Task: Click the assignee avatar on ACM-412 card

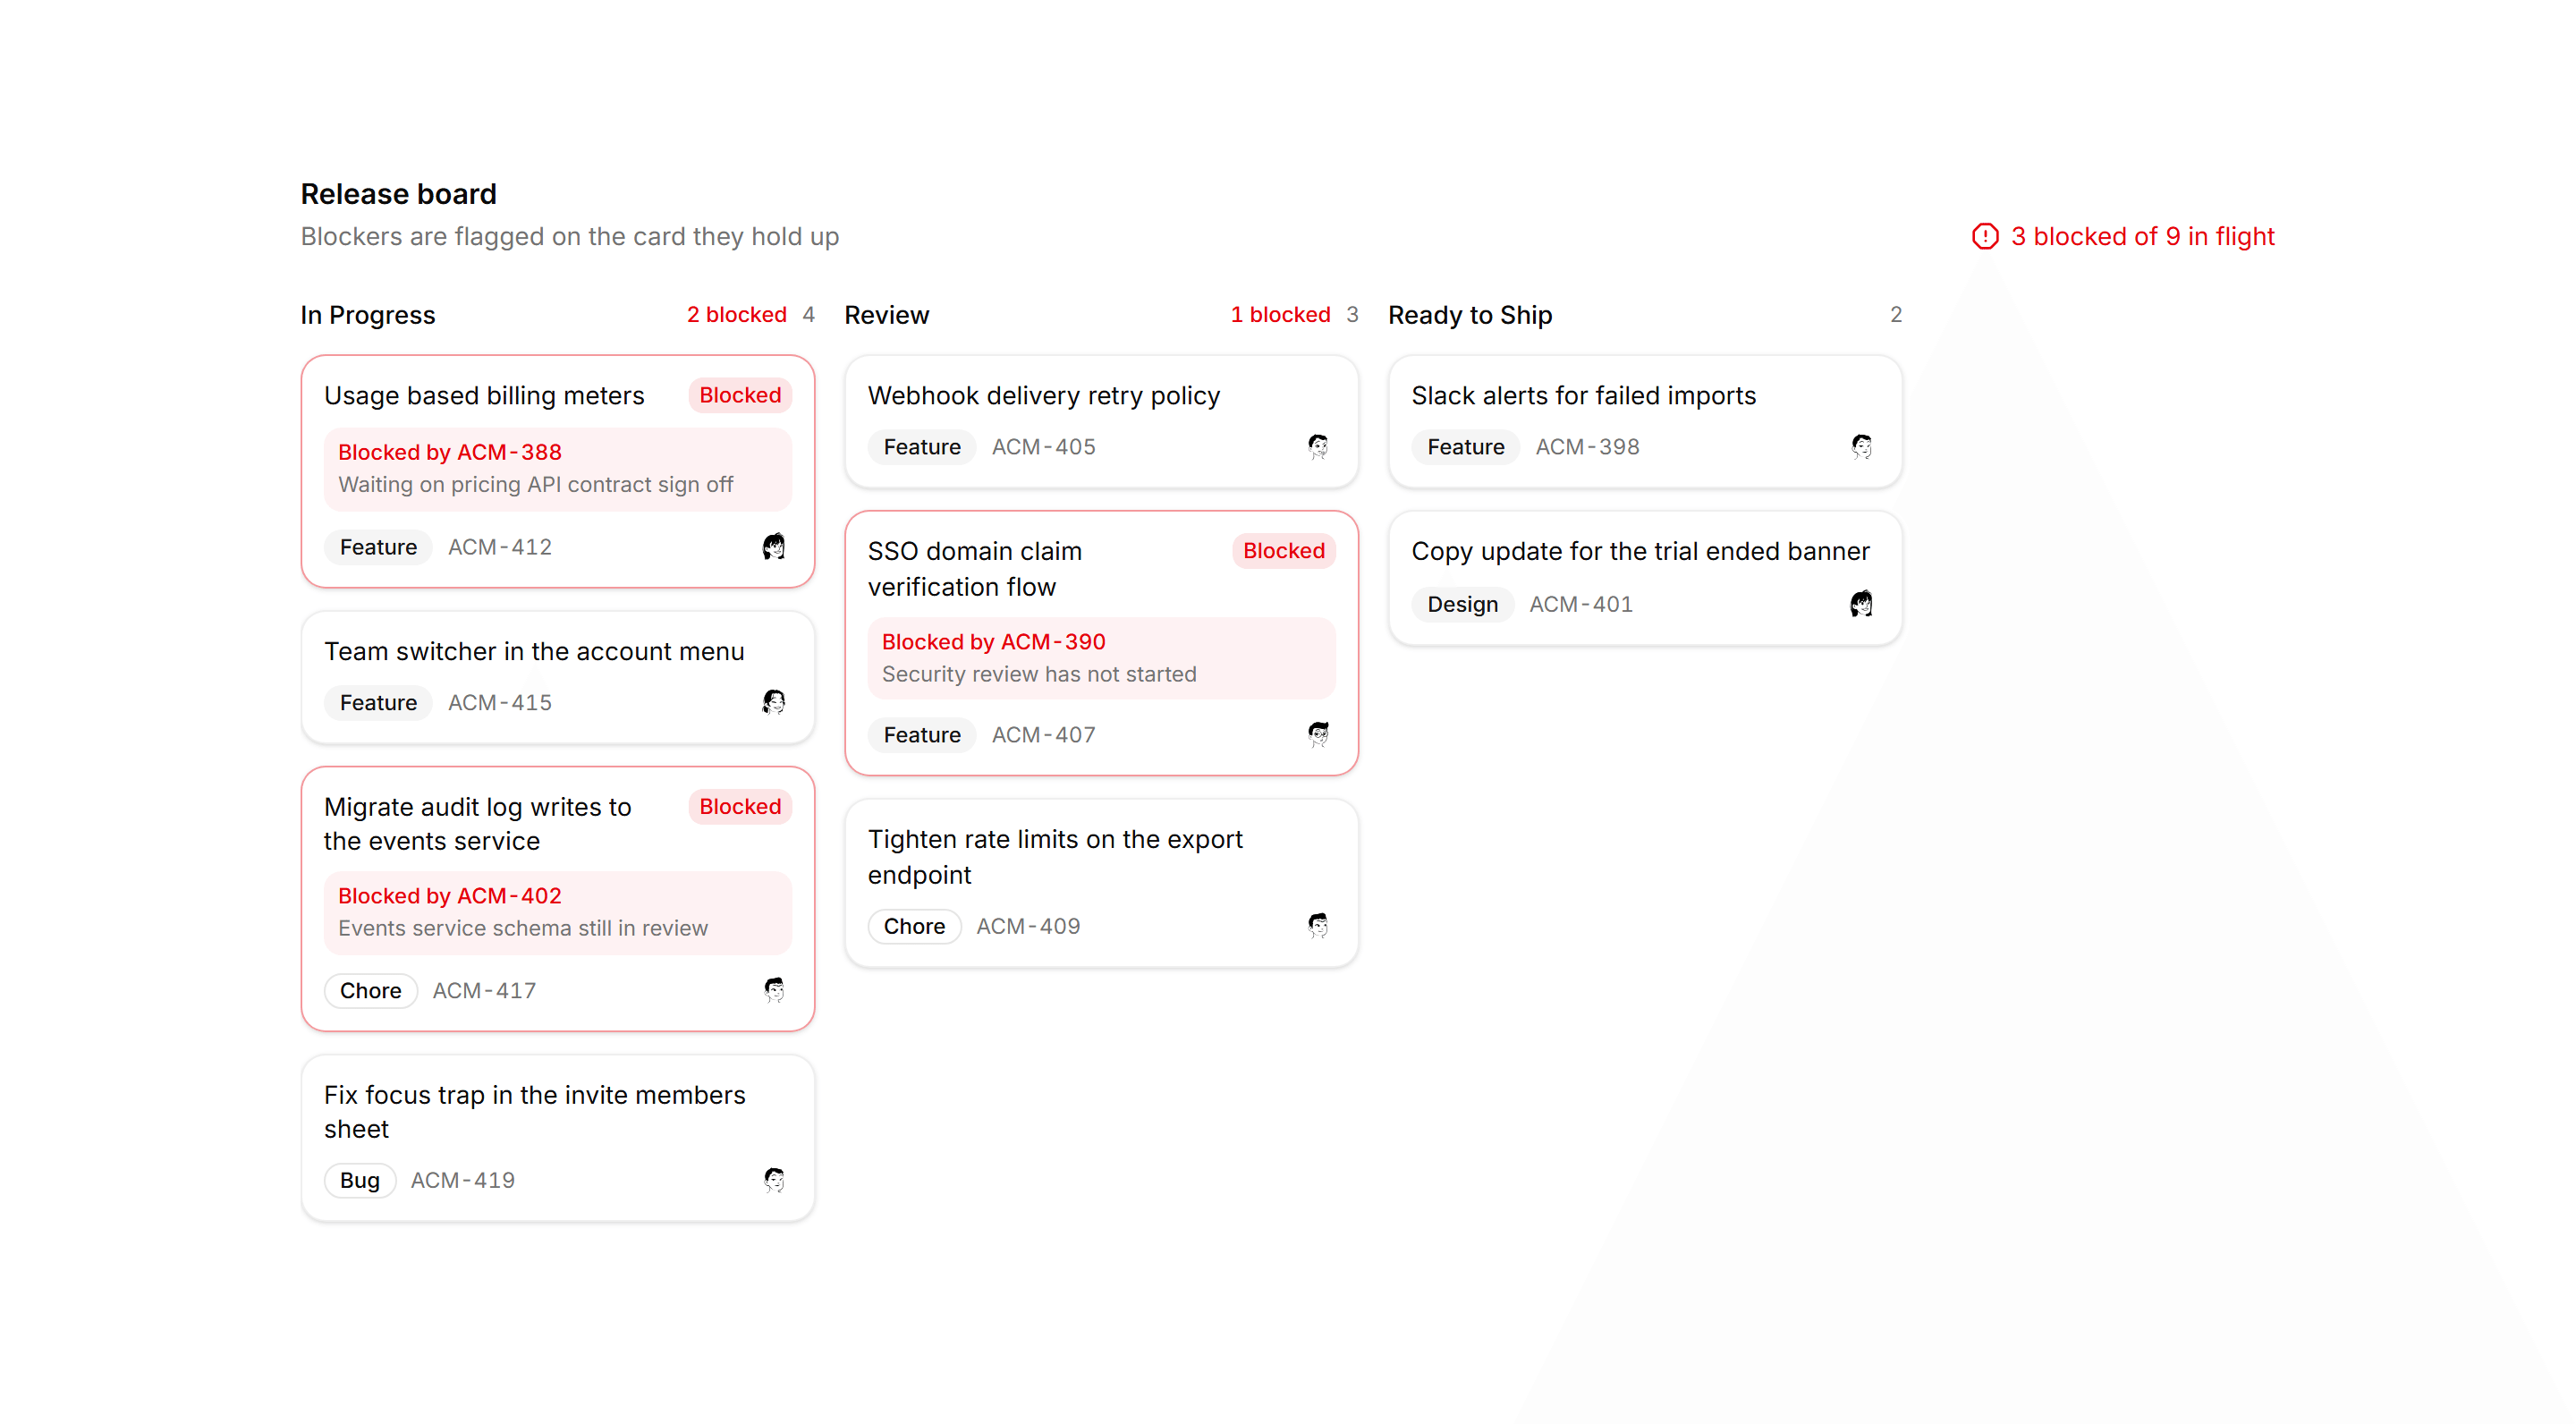Action: pos(773,547)
